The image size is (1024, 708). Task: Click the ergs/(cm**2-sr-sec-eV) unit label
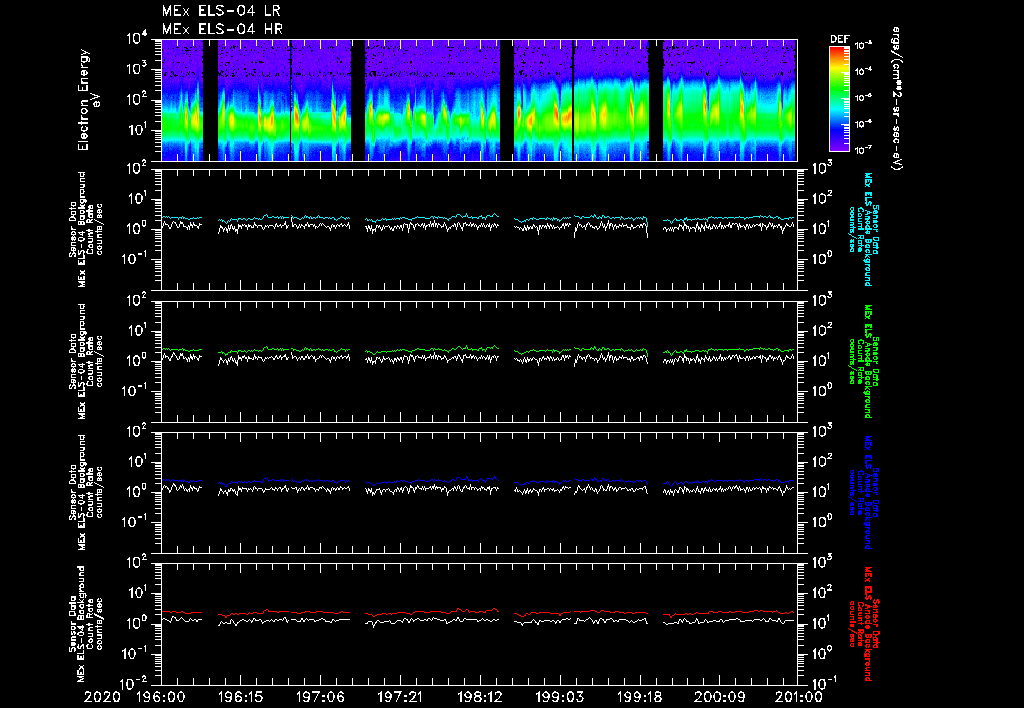(897, 99)
